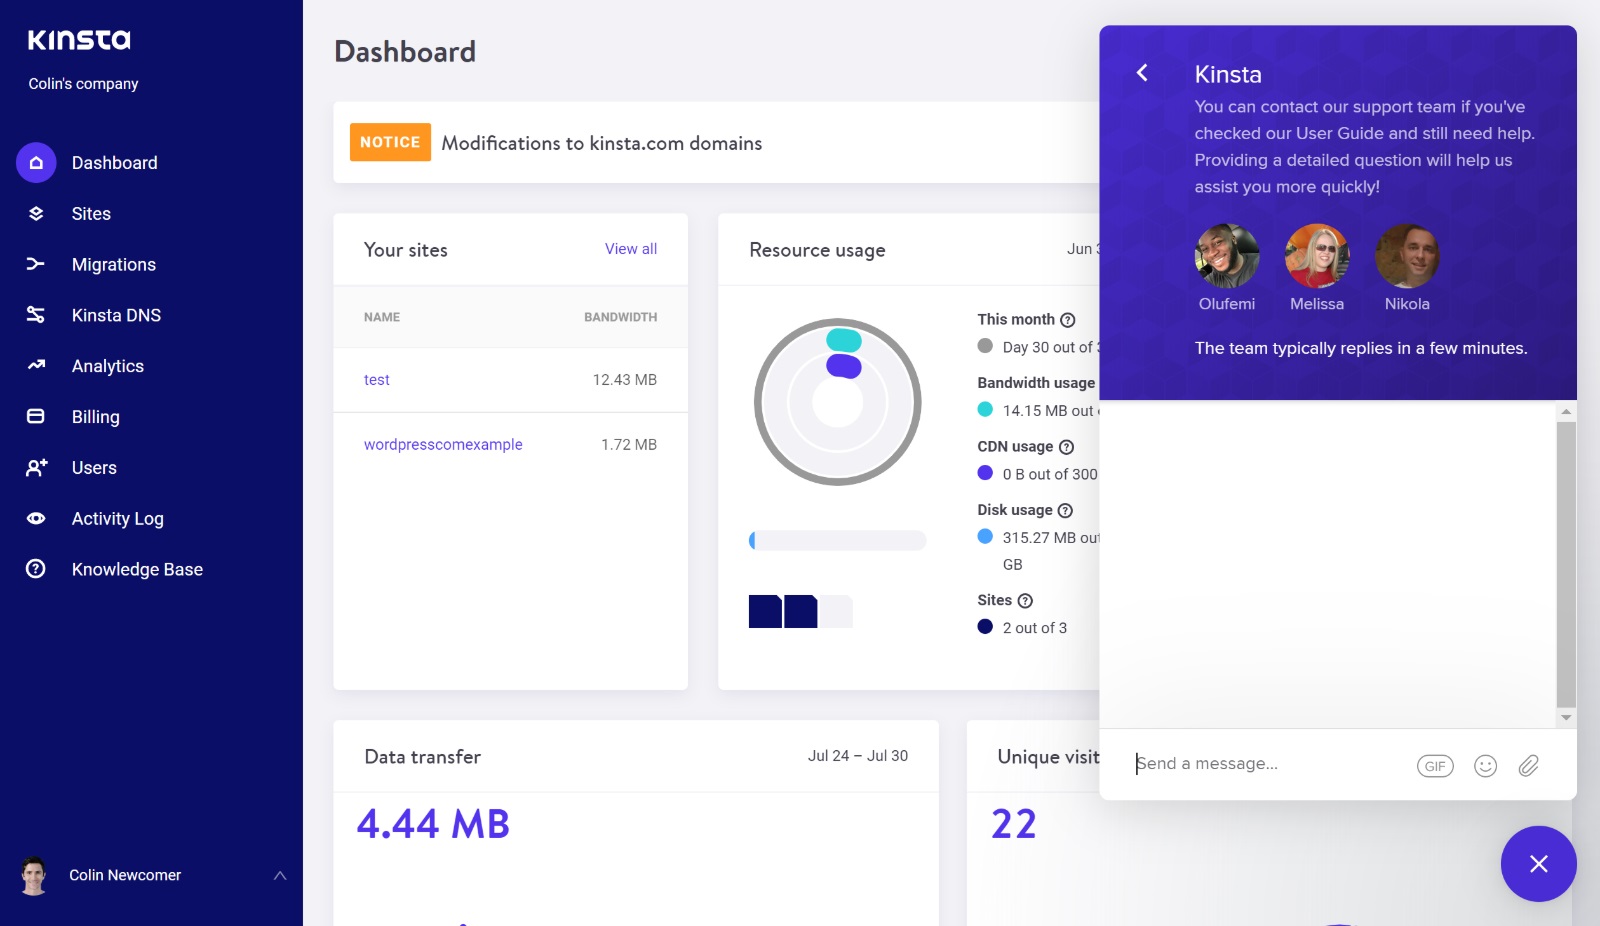Click Melissa's support avatar
Image resolution: width=1600 pixels, height=926 pixels.
(x=1317, y=256)
